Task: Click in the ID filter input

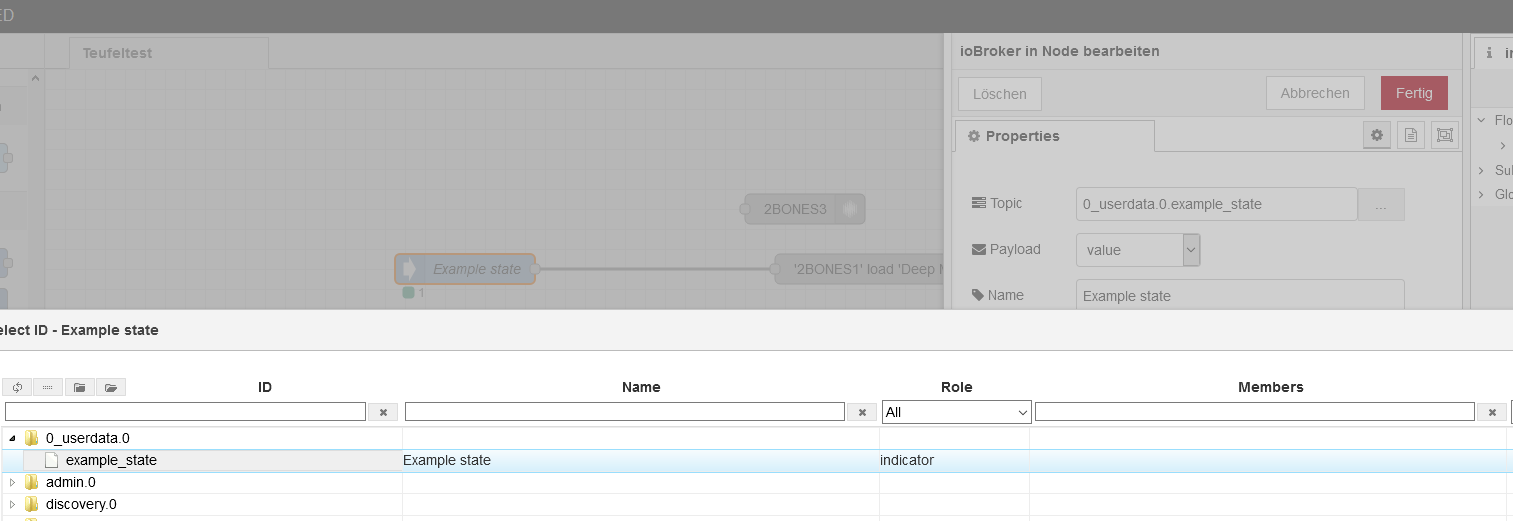Action: (186, 412)
